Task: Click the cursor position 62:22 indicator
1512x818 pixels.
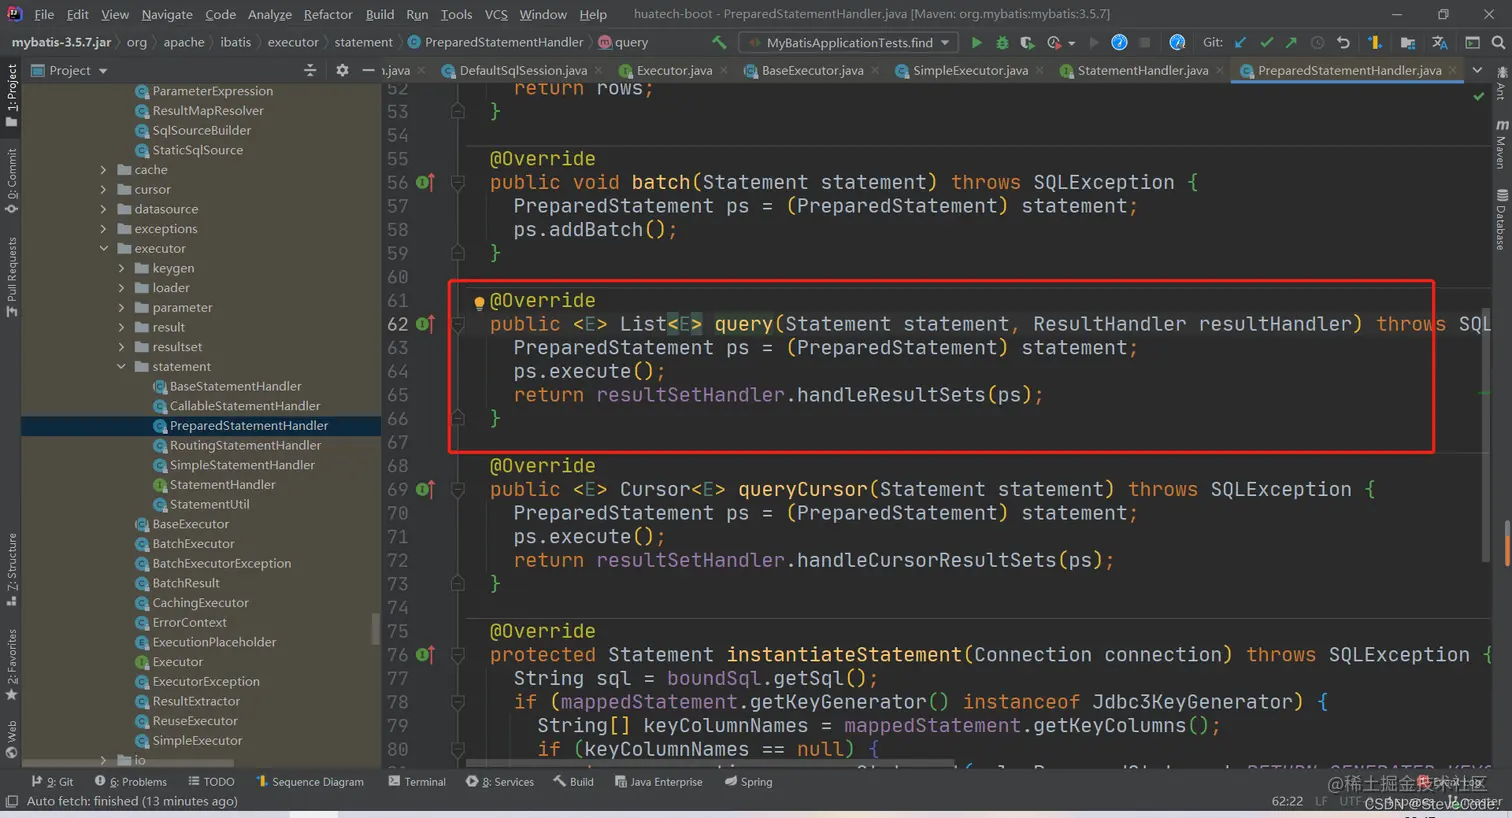Action: click(1287, 801)
